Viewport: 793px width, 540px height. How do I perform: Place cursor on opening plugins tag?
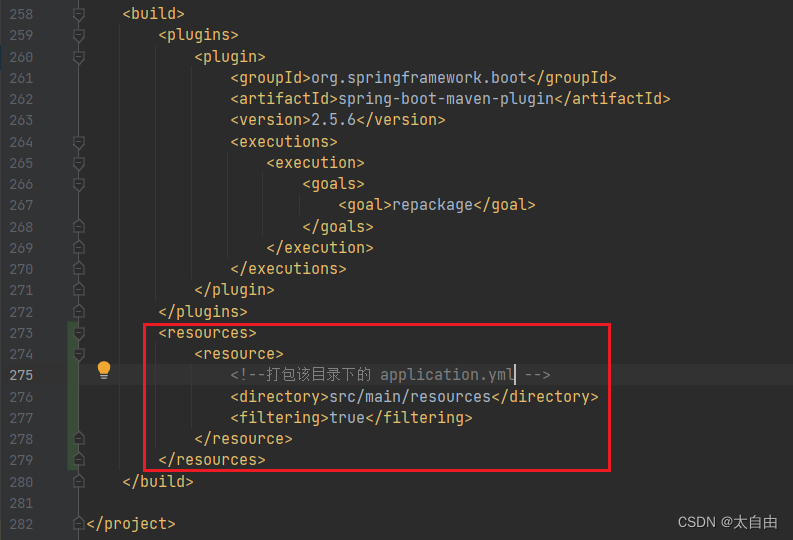tap(198, 35)
